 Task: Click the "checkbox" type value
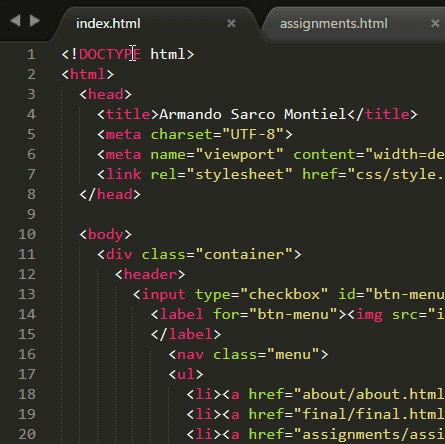click(284, 294)
